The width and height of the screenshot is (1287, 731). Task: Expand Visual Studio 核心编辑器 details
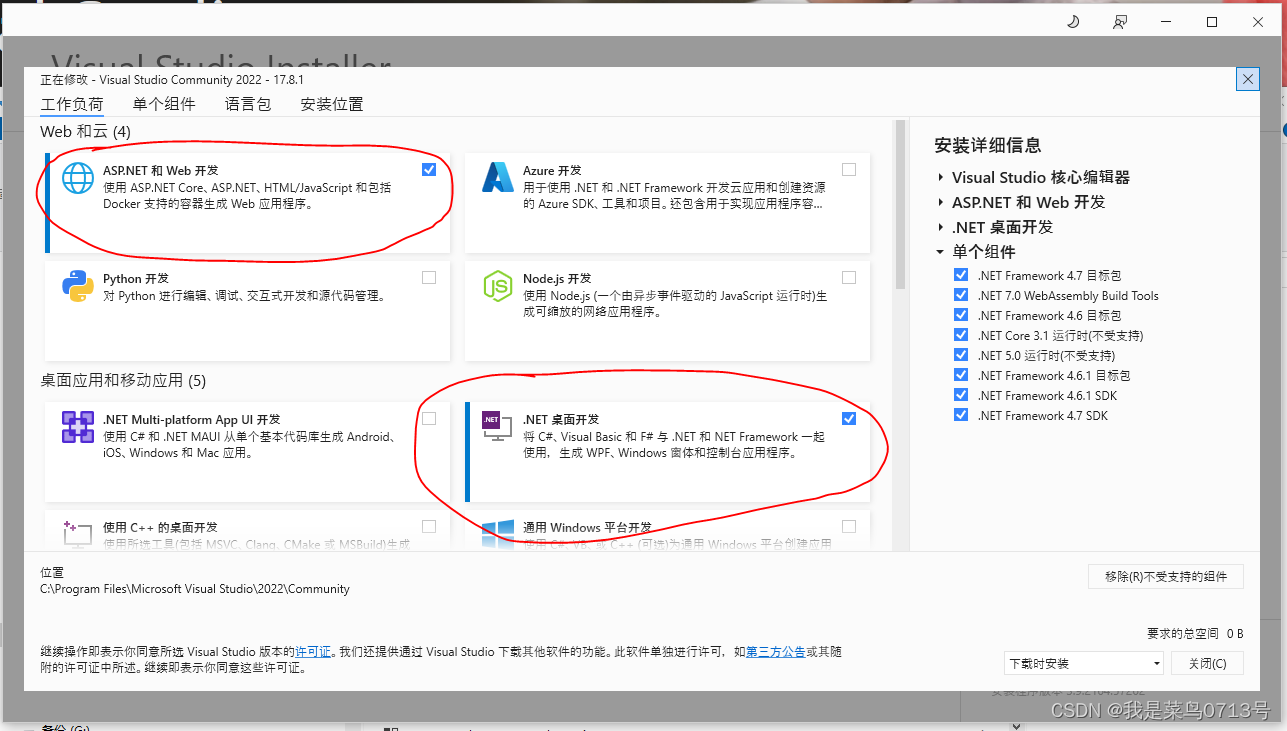click(x=941, y=177)
